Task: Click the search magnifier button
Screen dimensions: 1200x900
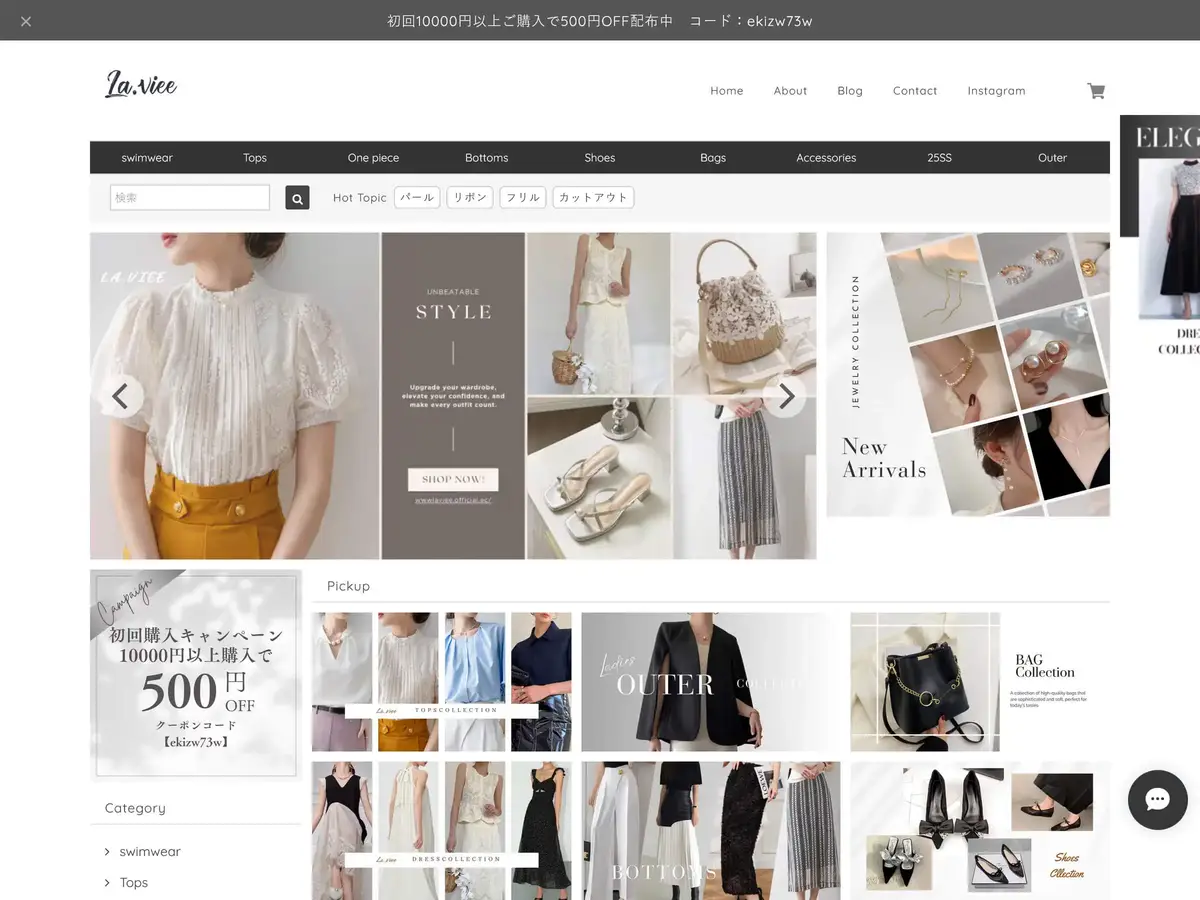Action: [297, 198]
